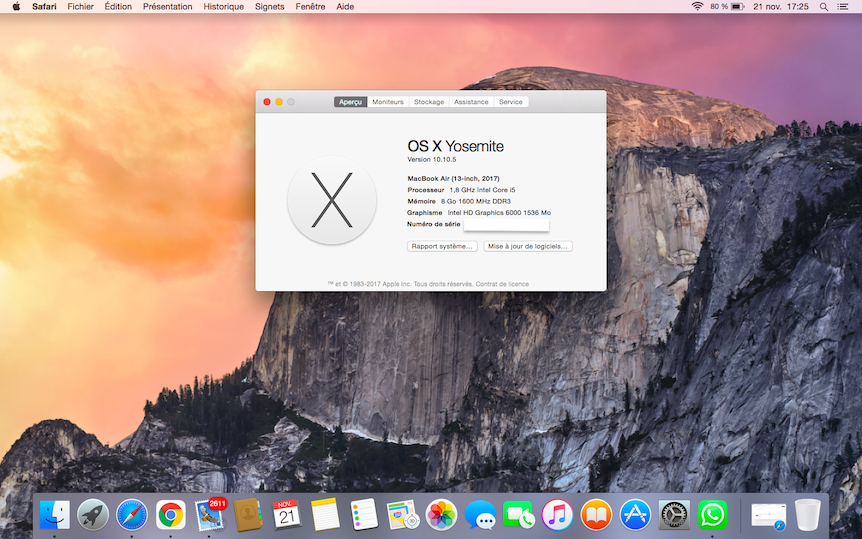The height and width of the screenshot is (539, 862).
Task: Click the Rapport système button
Action: point(442,246)
